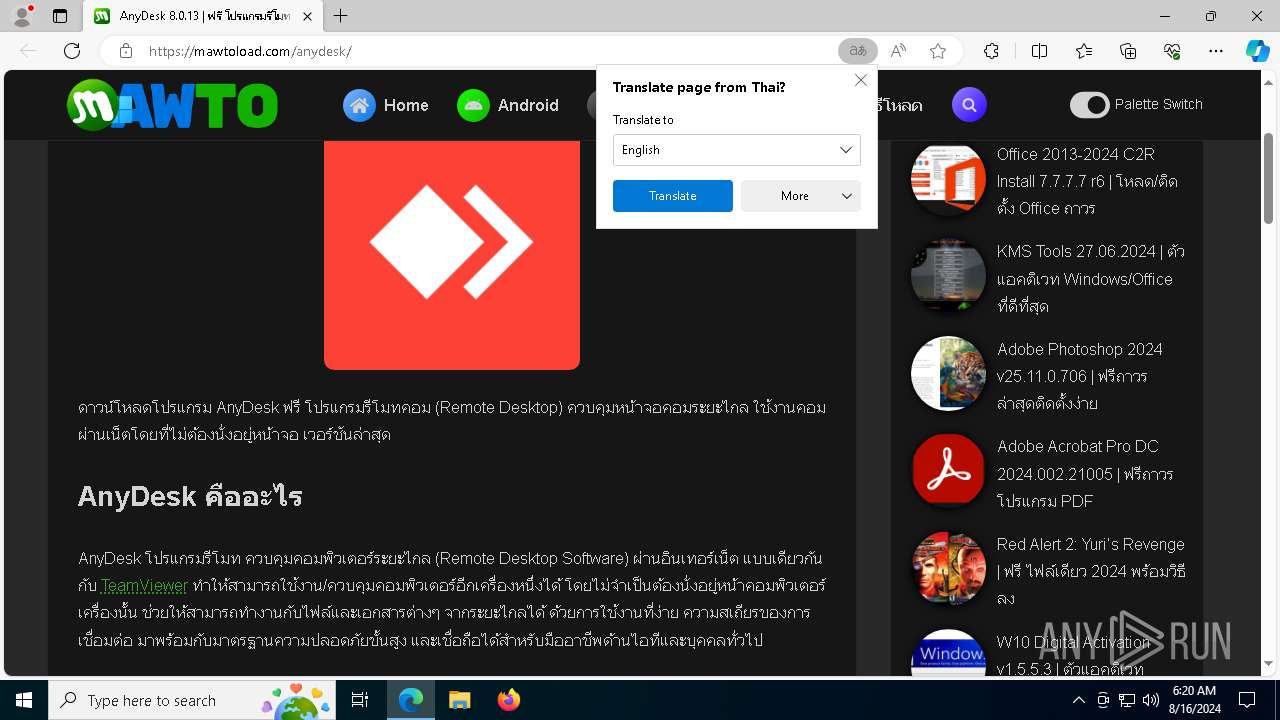
Task: Open Translate to English language dropdown
Action: 736,150
